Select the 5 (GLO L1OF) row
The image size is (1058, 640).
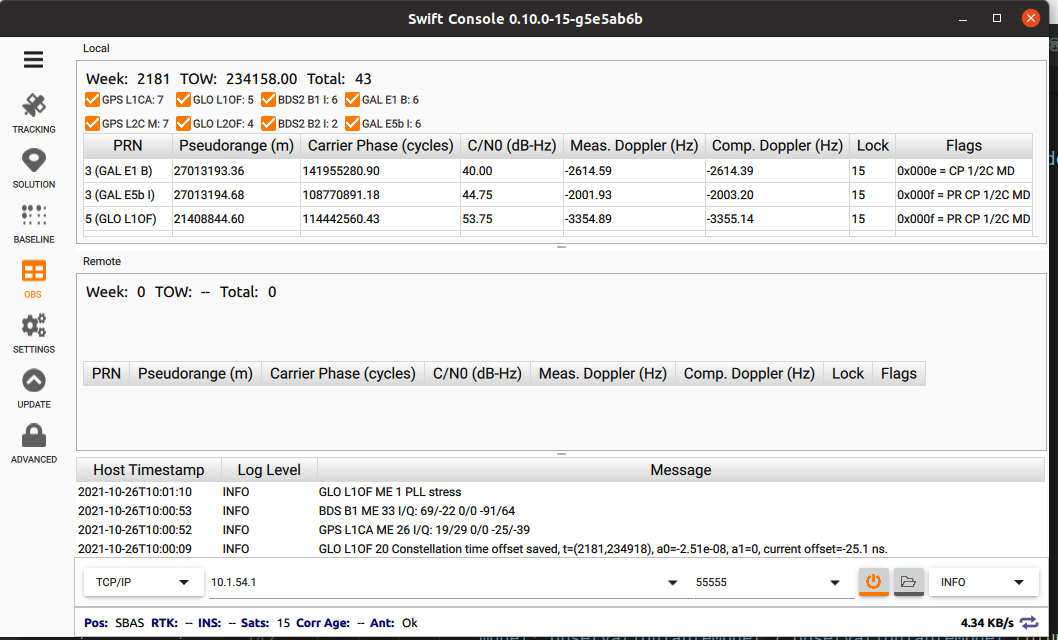click(557, 219)
